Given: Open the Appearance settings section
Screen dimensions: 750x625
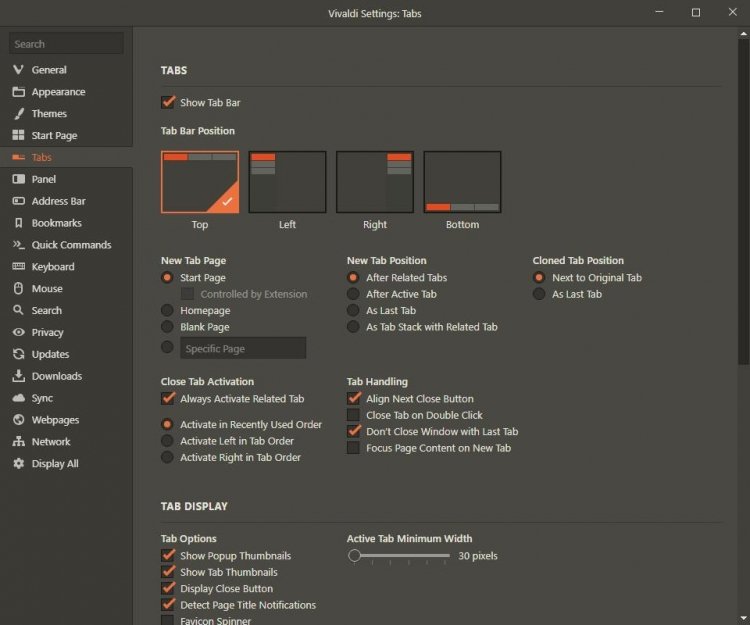Looking at the screenshot, I should click(58, 92).
